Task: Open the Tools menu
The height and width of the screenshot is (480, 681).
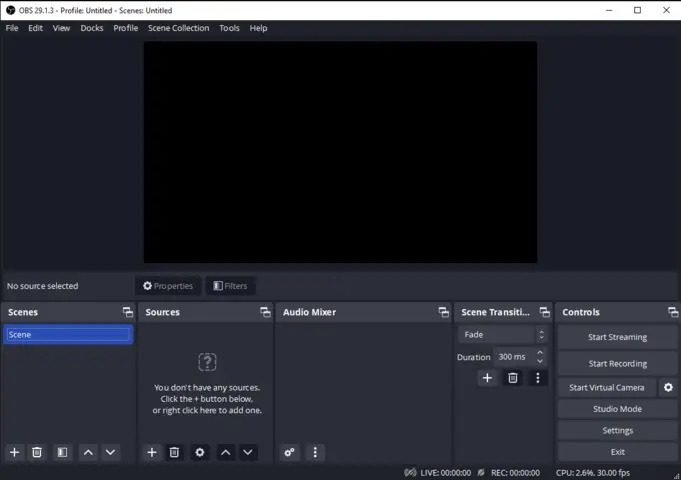Action: coord(229,28)
